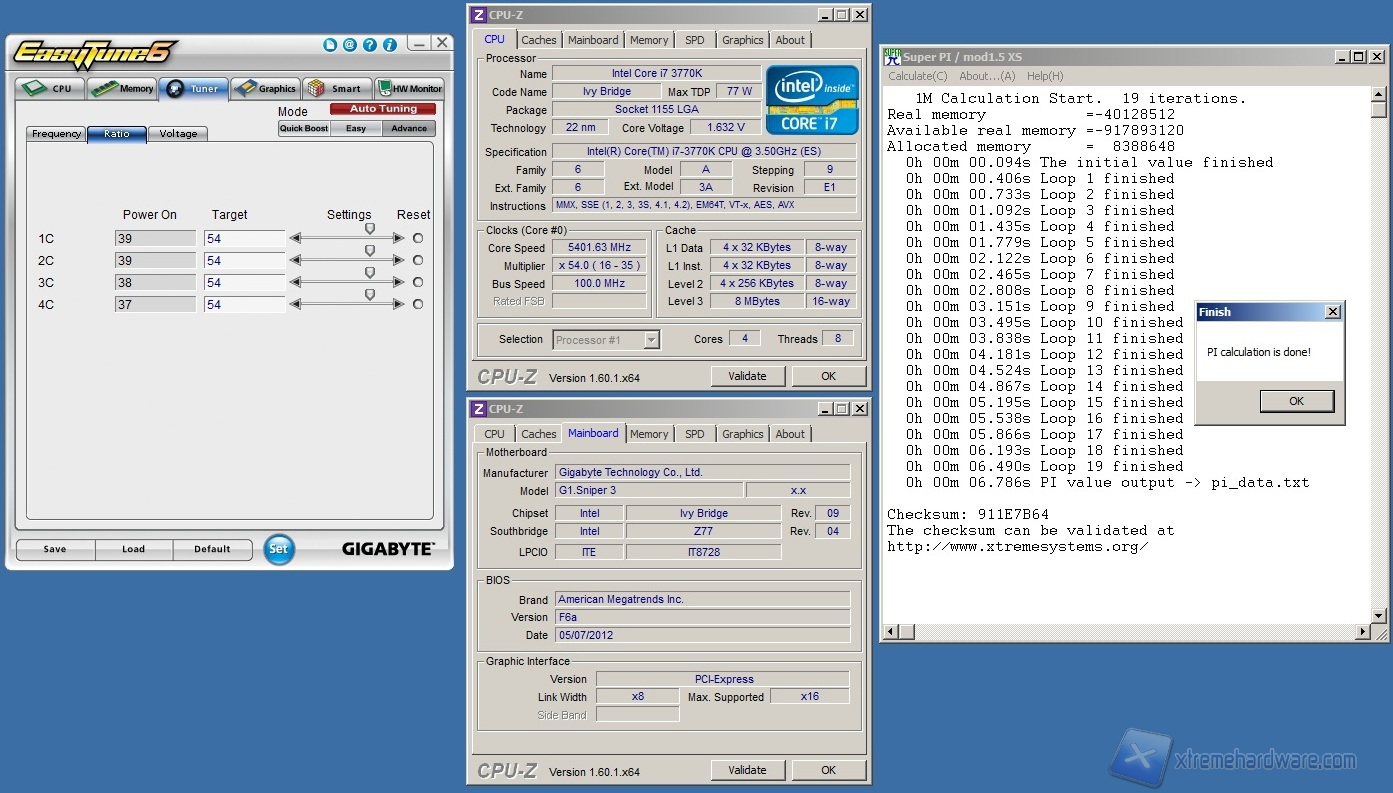1393x793 pixels.
Task: Toggle the Reset radio button for 4C
Action: point(417,304)
